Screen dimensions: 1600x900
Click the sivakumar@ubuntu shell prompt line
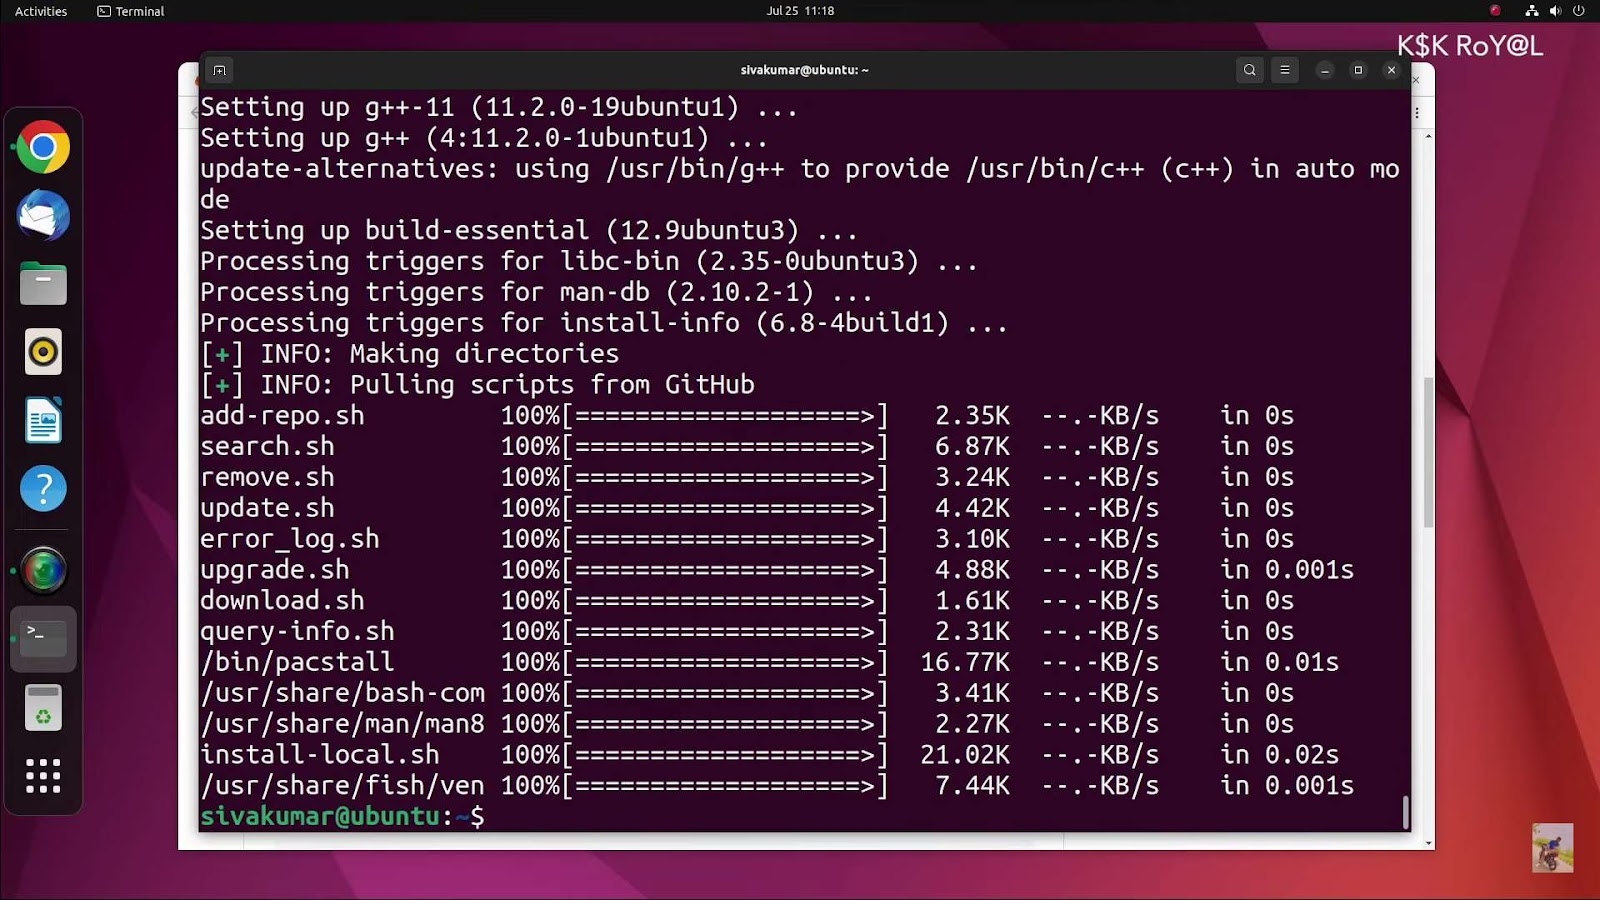342,816
